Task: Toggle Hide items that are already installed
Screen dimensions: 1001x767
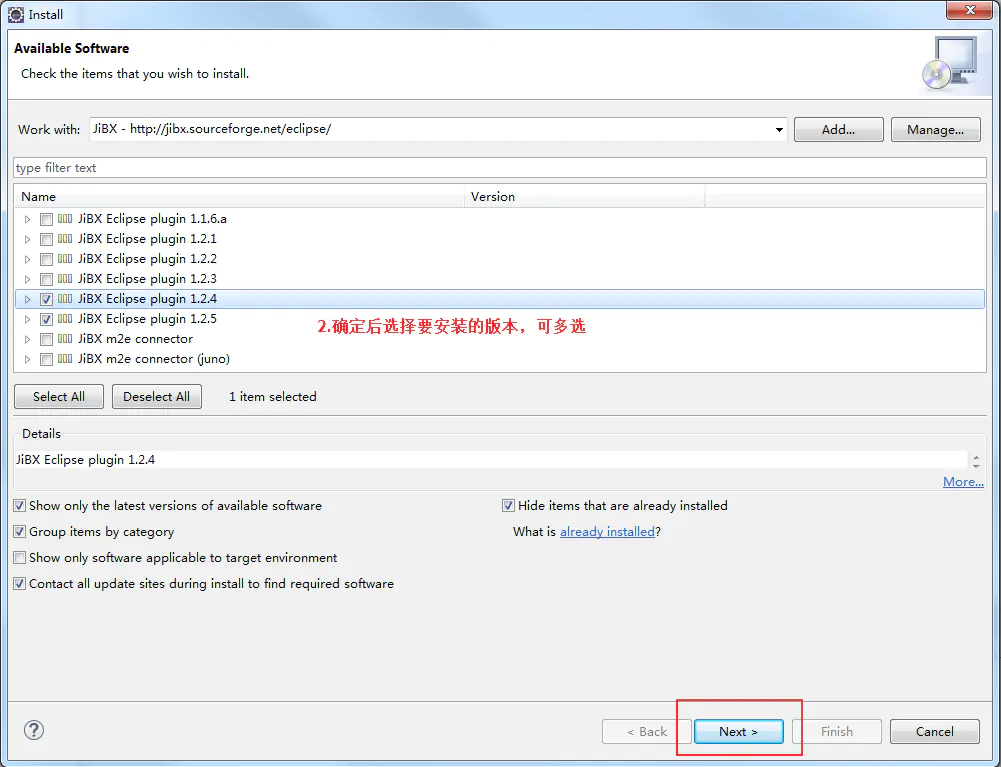Action: 508,506
